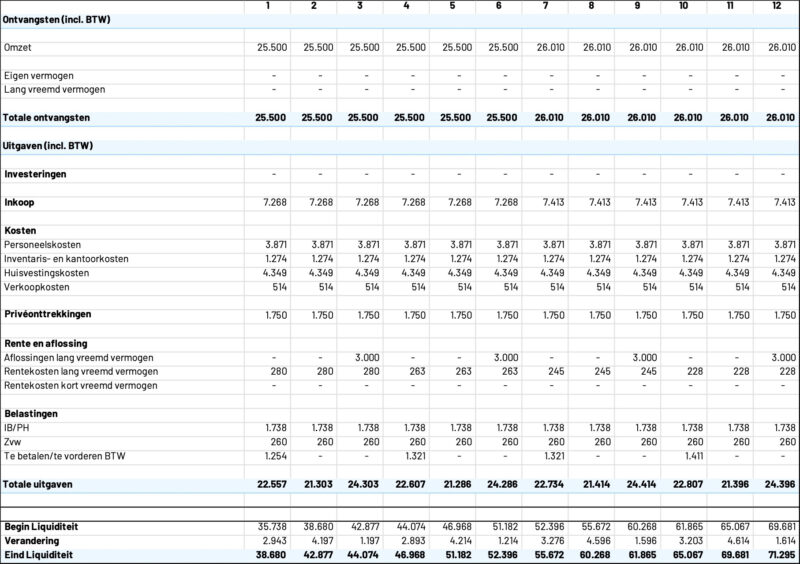Viewport: 800px width, 564px height.
Task: Click the Zvw row label
Action: [13, 441]
